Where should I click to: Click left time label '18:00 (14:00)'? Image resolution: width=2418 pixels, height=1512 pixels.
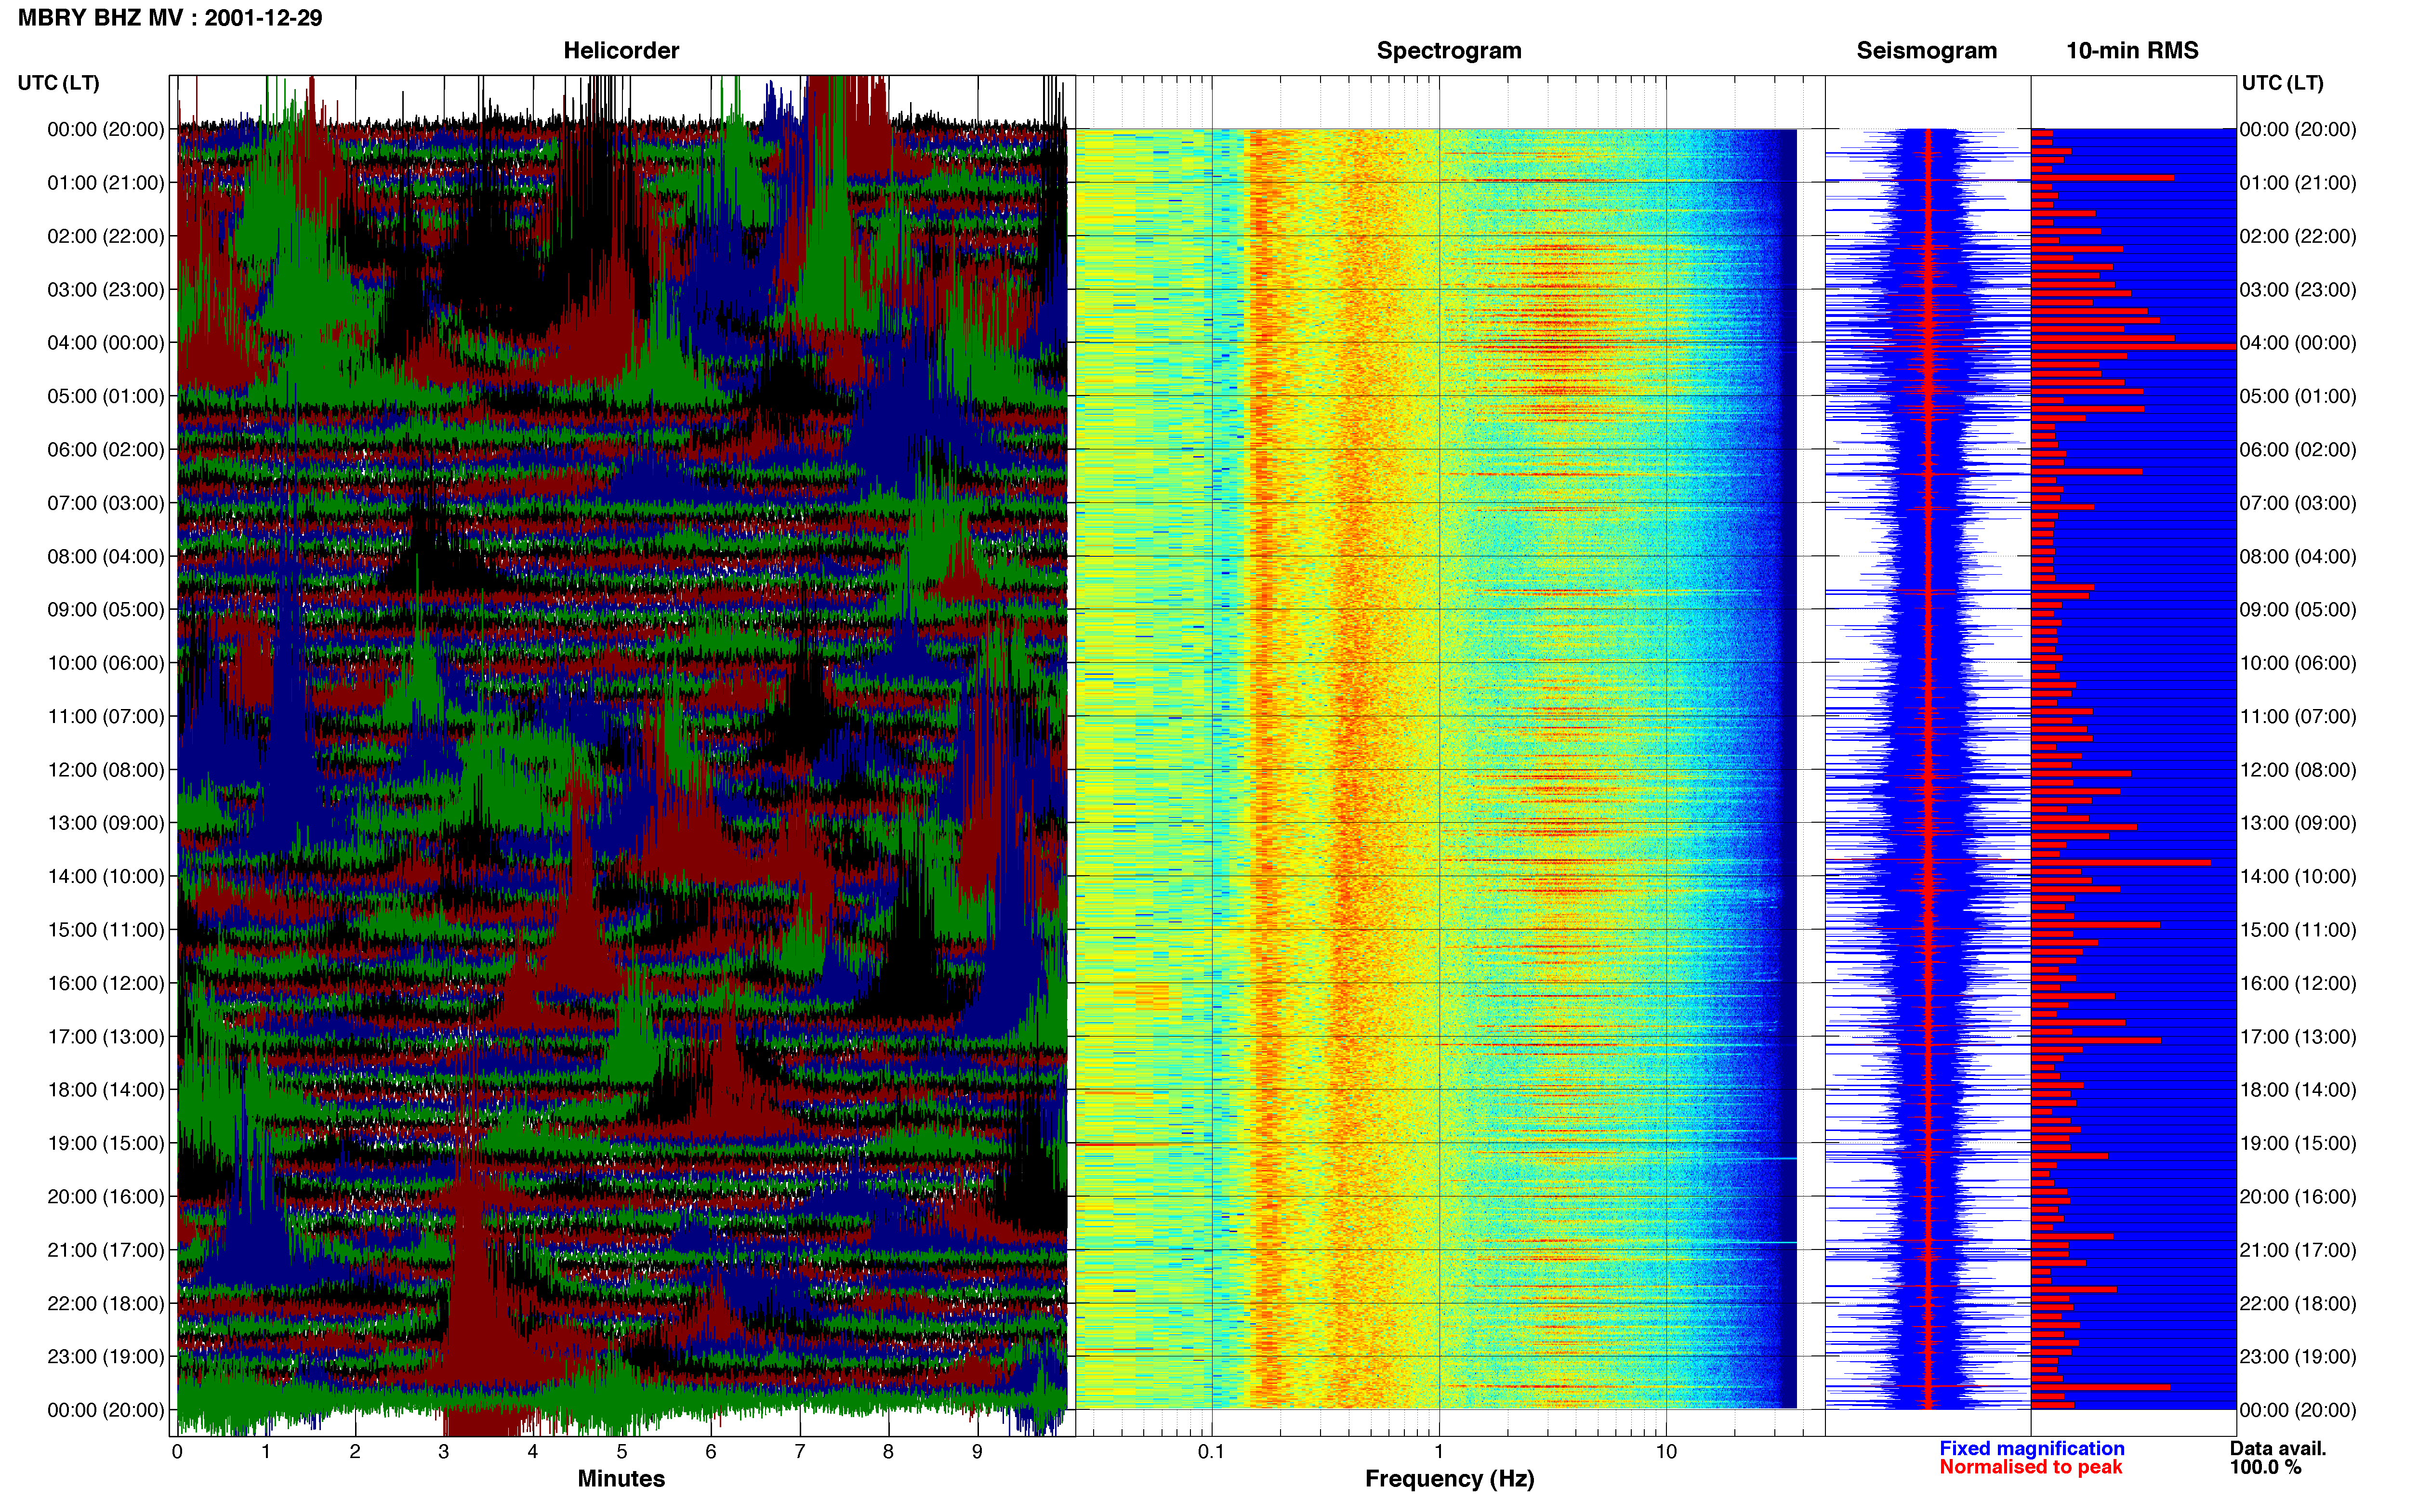[x=106, y=1090]
